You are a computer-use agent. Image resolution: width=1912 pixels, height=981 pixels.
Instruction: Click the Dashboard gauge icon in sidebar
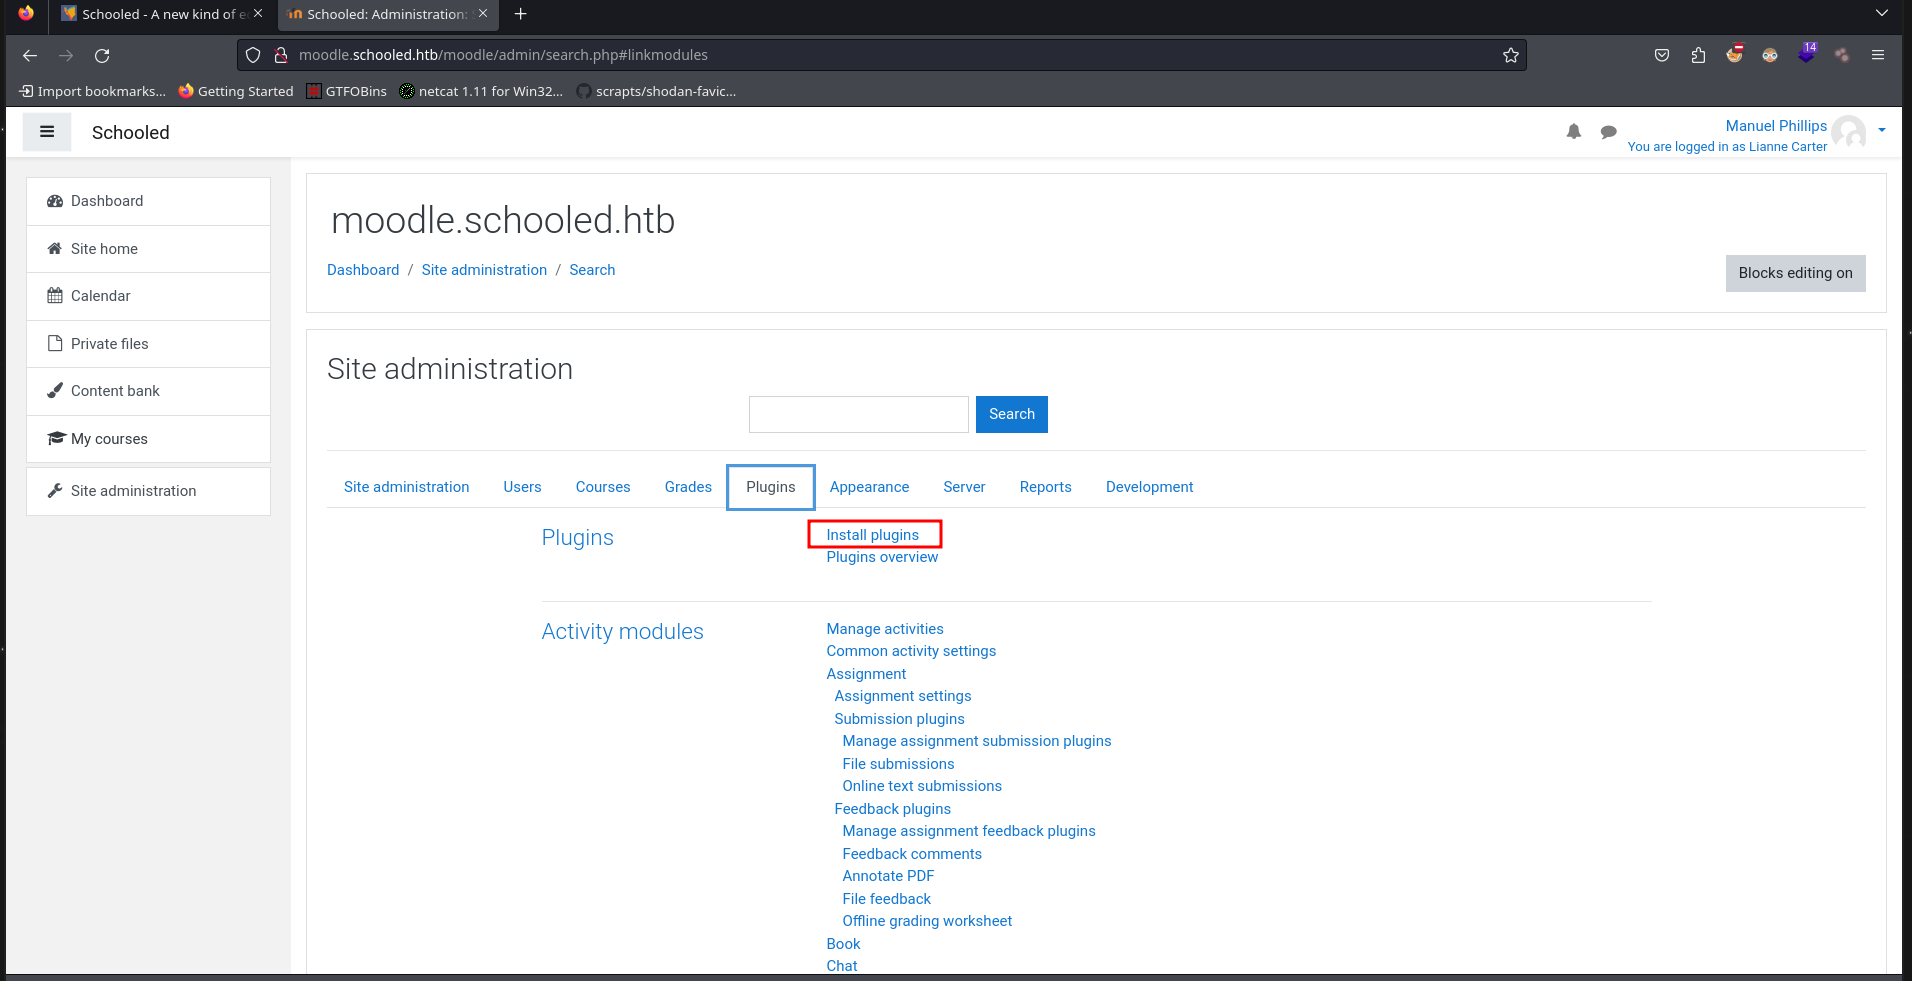coord(55,201)
